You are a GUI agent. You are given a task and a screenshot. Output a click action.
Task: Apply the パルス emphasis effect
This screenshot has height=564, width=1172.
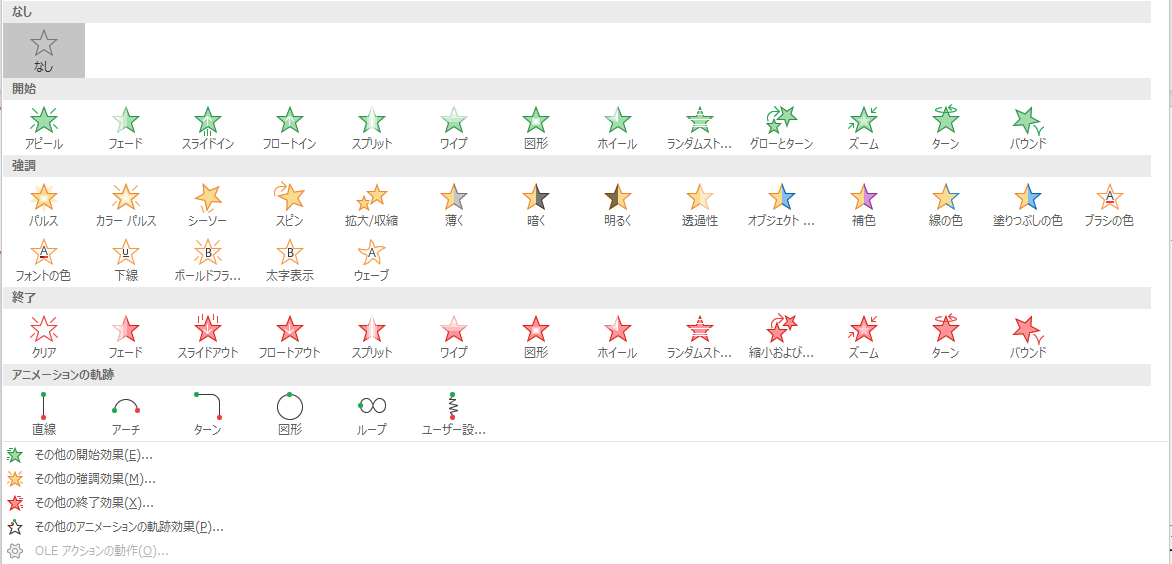pyautogui.click(x=43, y=205)
